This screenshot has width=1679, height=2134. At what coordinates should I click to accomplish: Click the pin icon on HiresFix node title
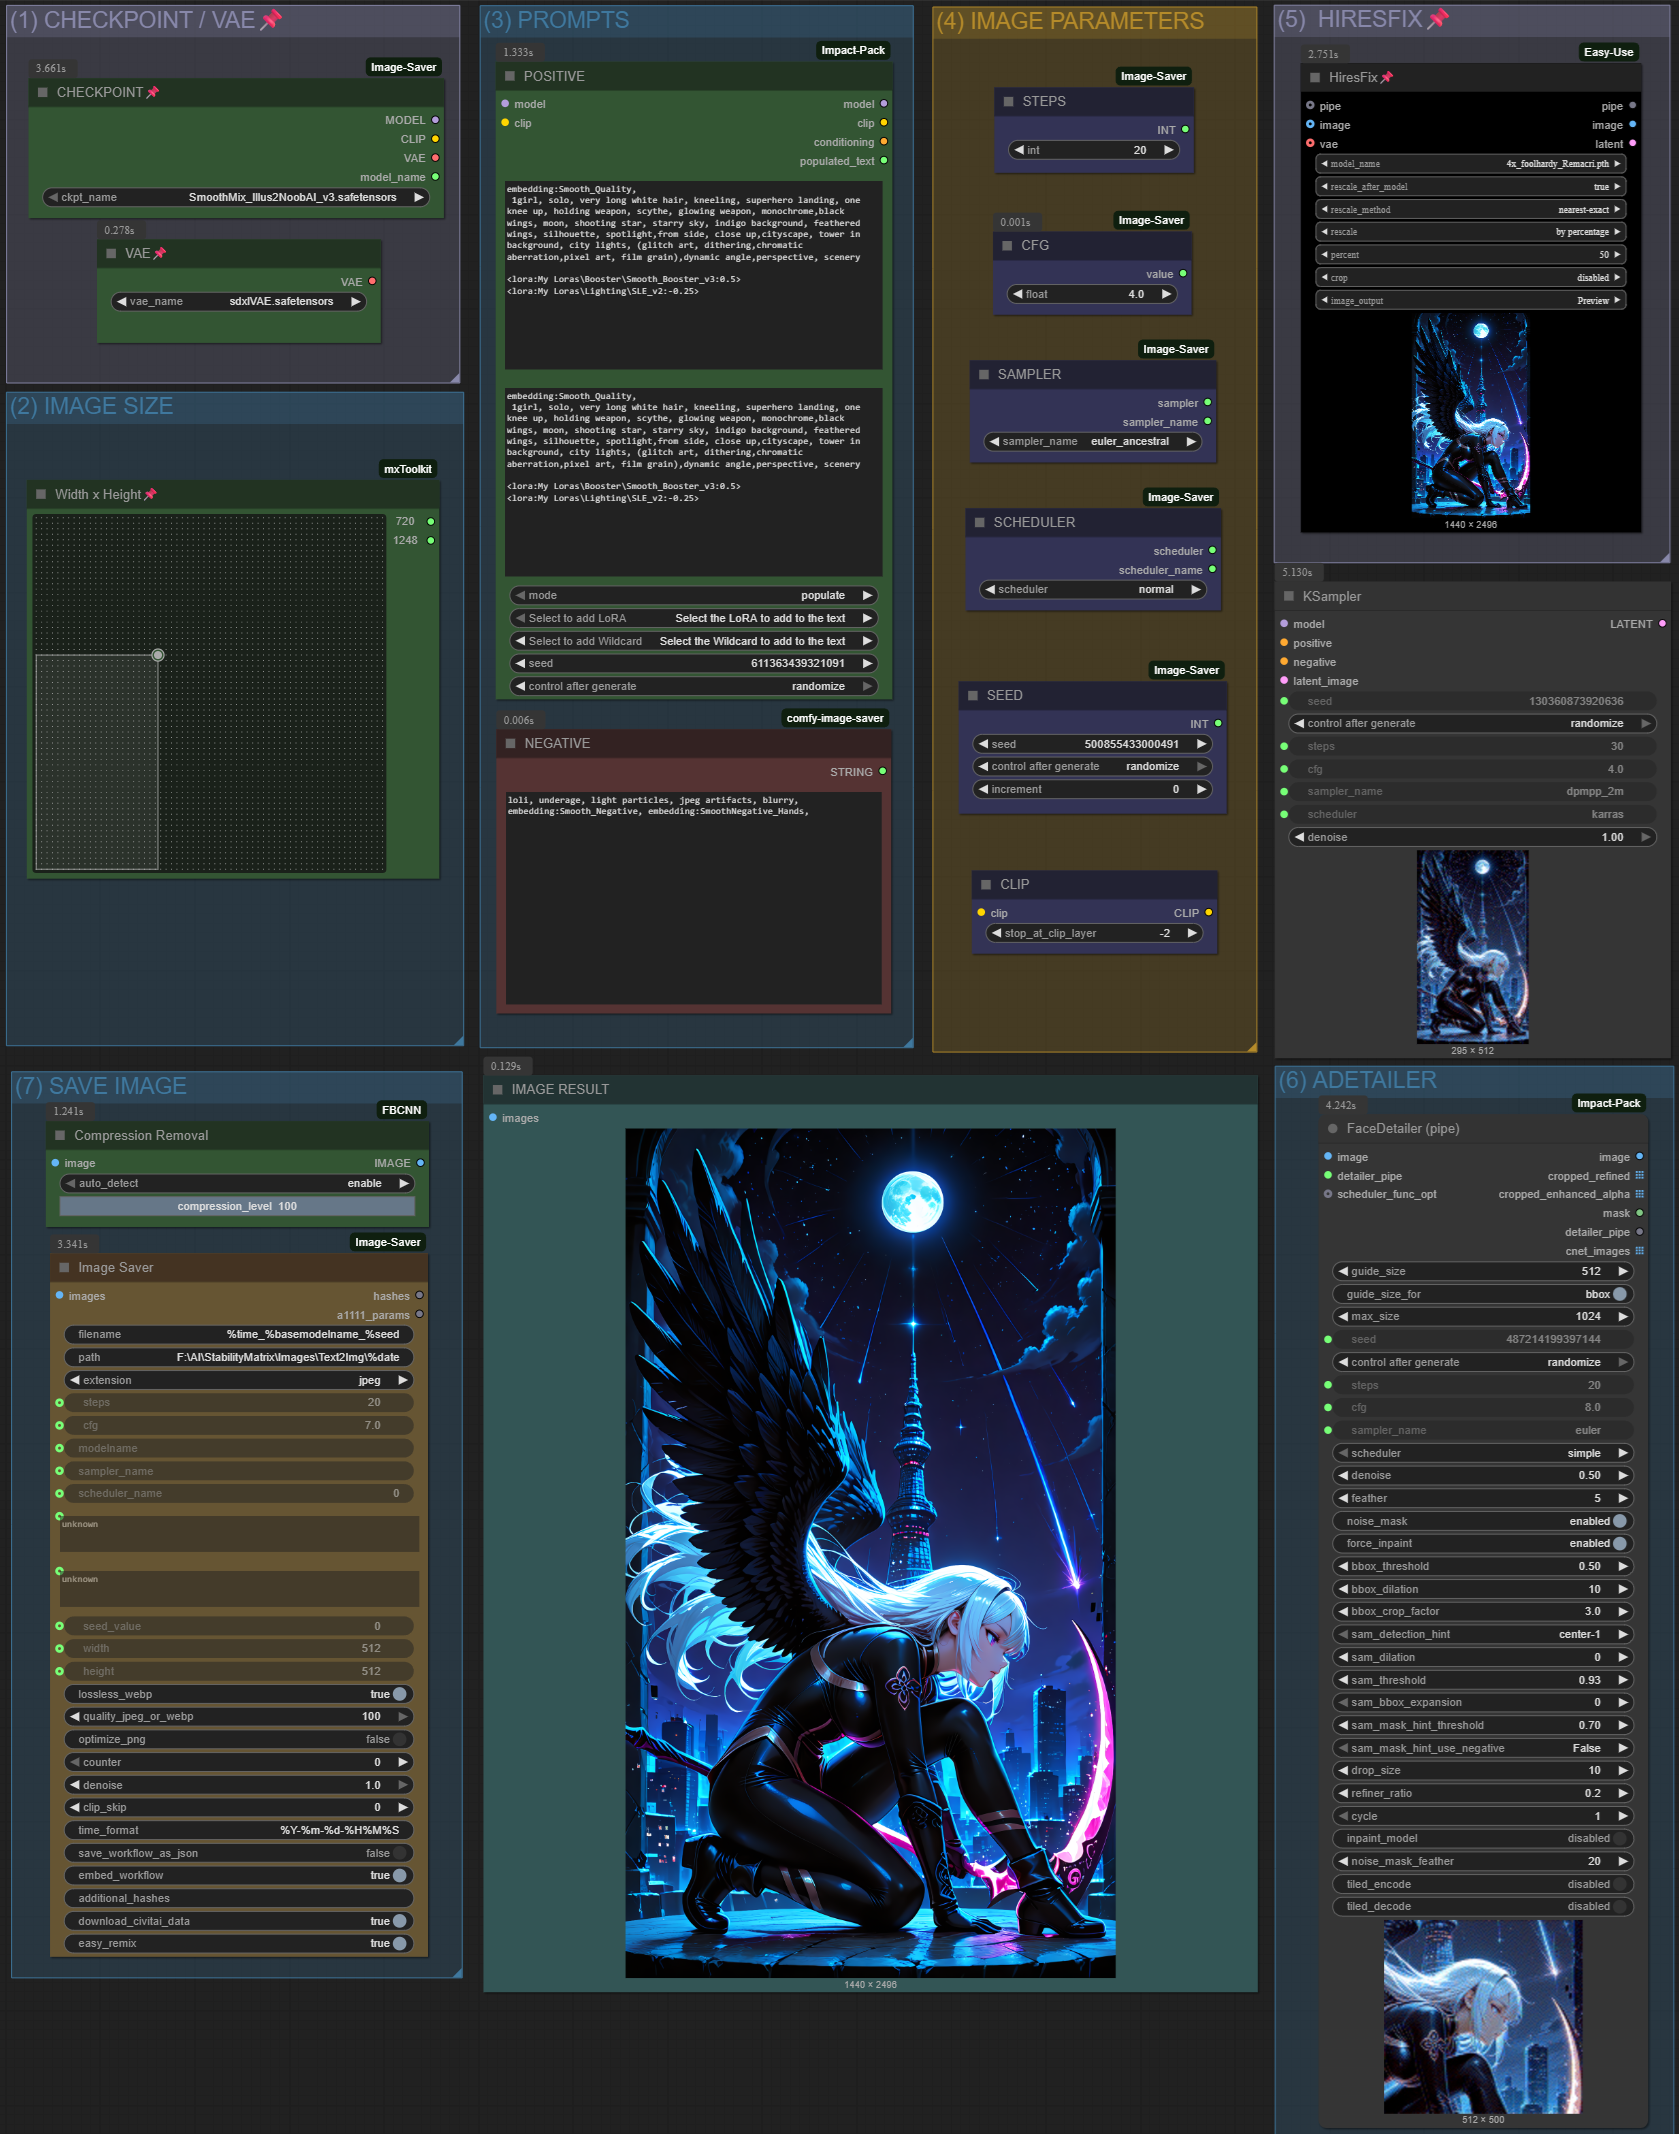tap(1386, 78)
